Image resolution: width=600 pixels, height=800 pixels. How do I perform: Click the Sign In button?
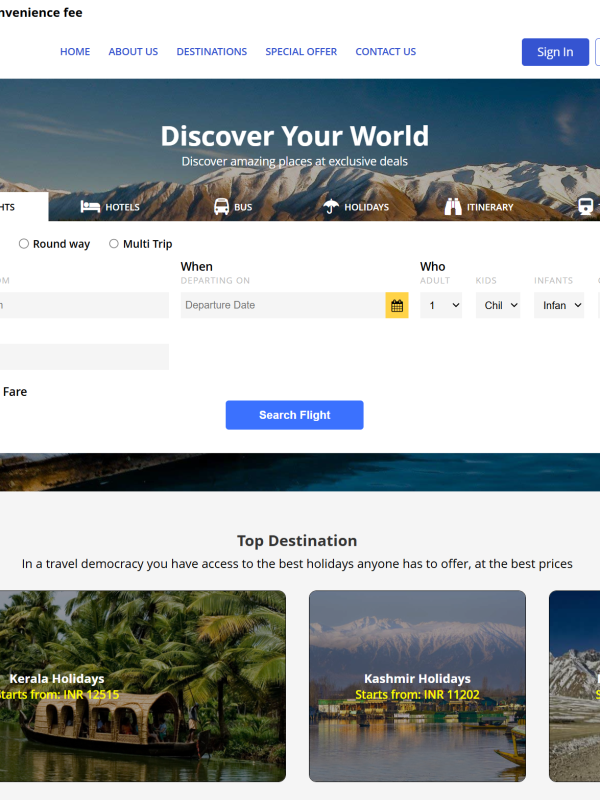[555, 52]
